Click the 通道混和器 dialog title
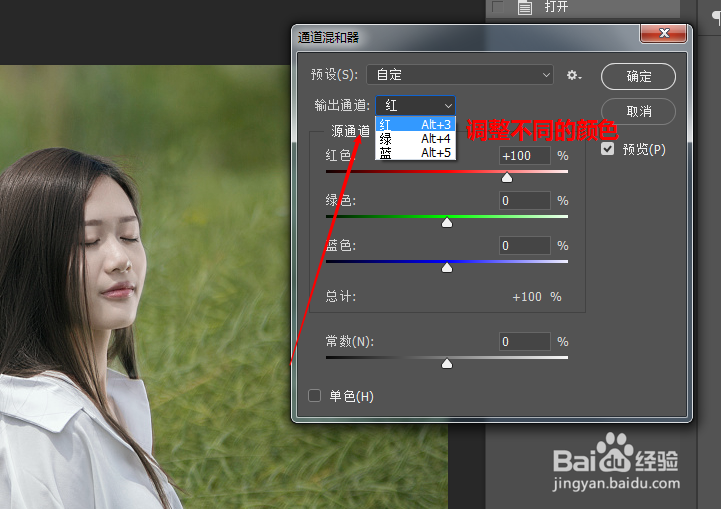Viewport: 721px width, 509px height. coord(328,37)
